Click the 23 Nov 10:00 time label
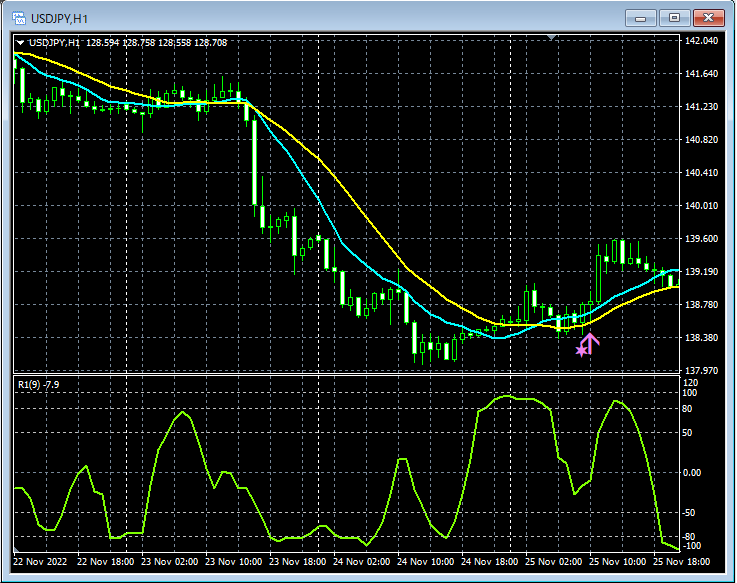Viewport: 737px width, 583px height. (234, 562)
